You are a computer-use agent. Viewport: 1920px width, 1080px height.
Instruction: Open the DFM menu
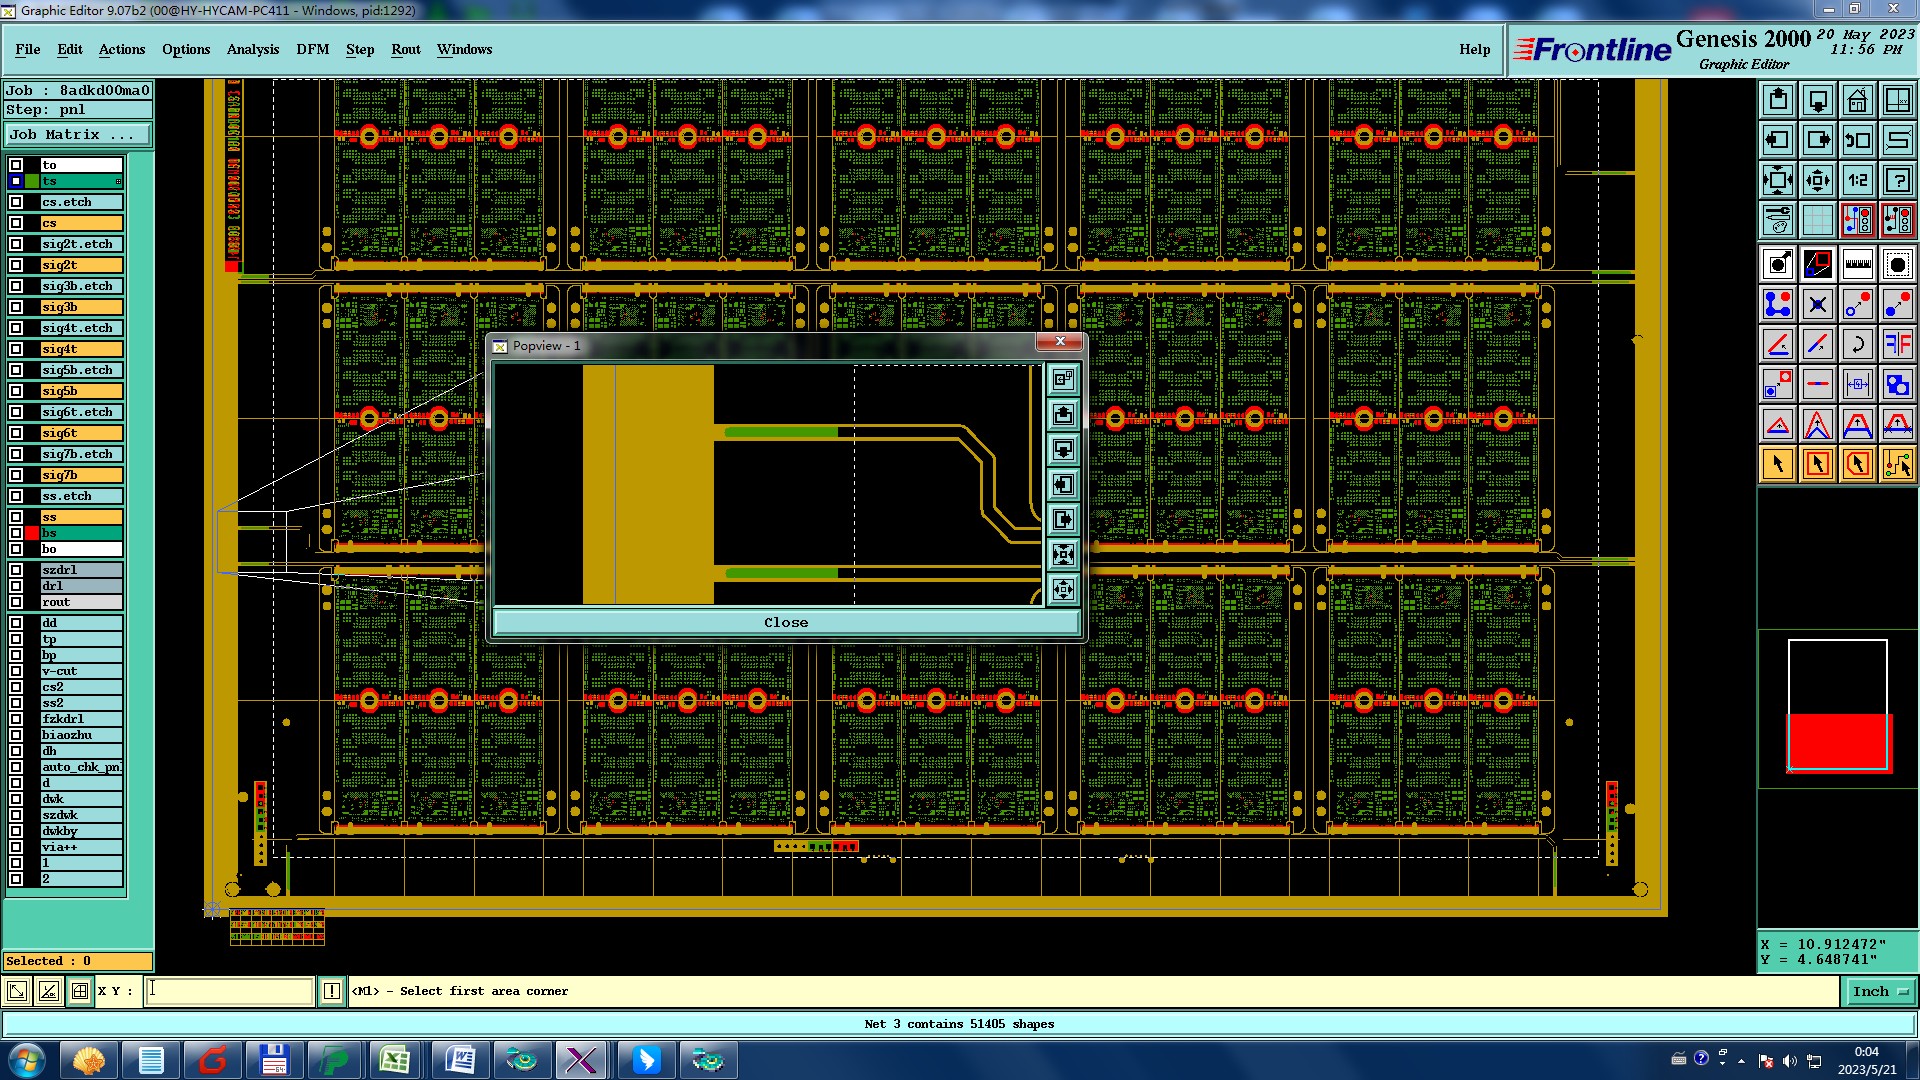pos(312,49)
